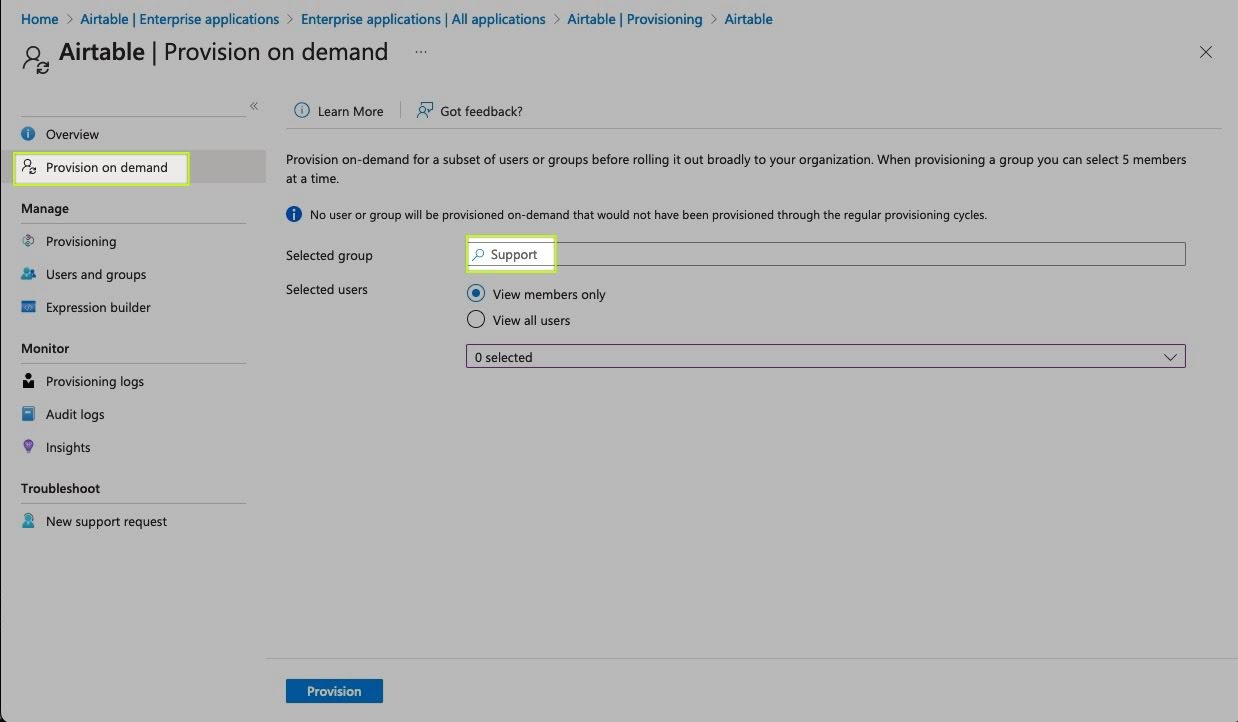Expand the 0 selected users dropdown
Image resolution: width=1238 pixels, height=722 pixels.
826,356
